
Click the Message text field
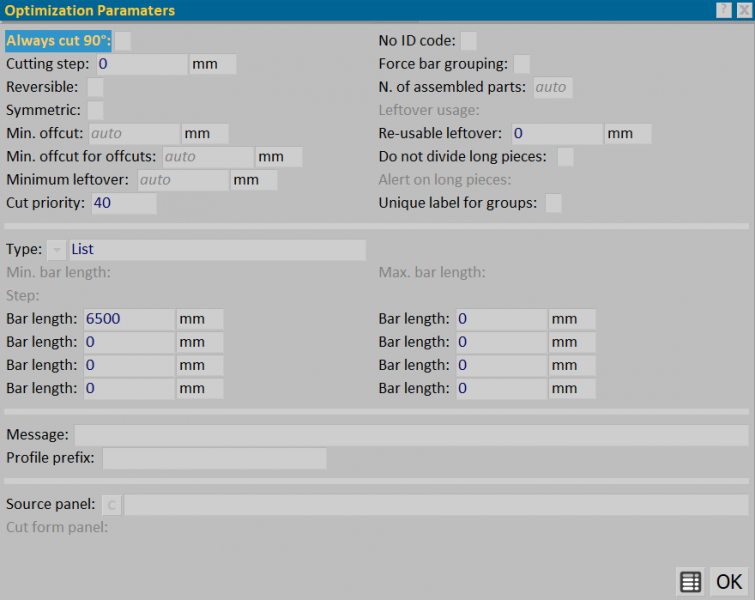coord(412,435)
